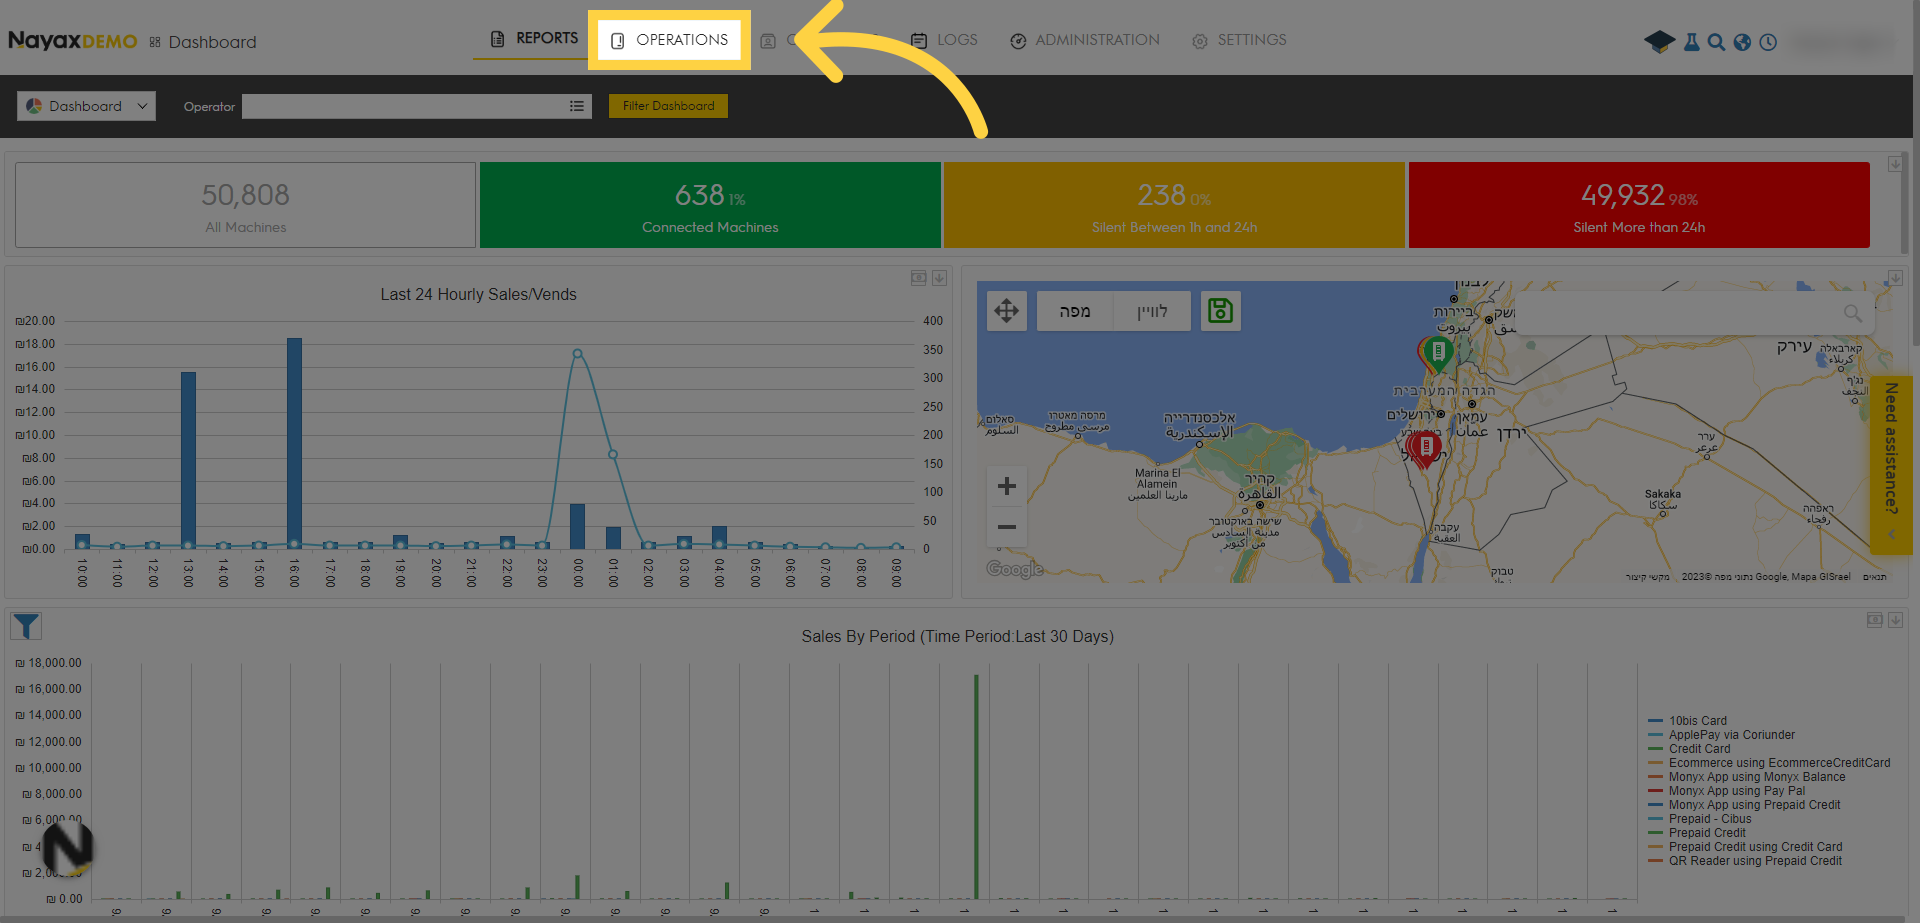Click the Sales By Period chart download arrow

[x=1895, y=620]
